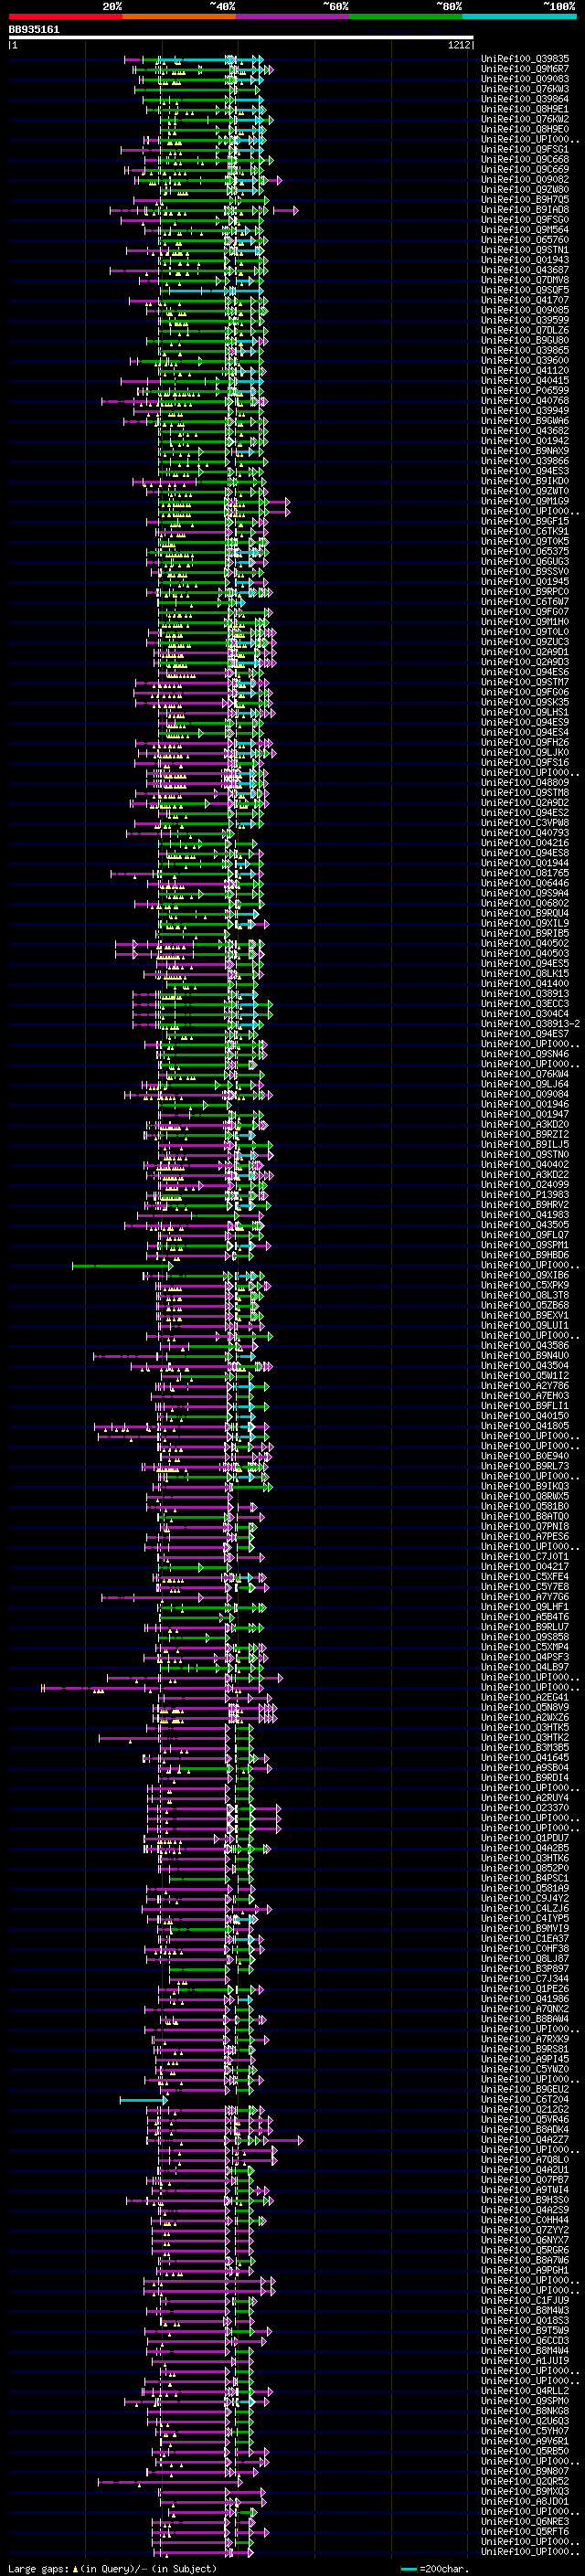Select hit UniRef100_C5XPK9

(x=525, y=1285)
